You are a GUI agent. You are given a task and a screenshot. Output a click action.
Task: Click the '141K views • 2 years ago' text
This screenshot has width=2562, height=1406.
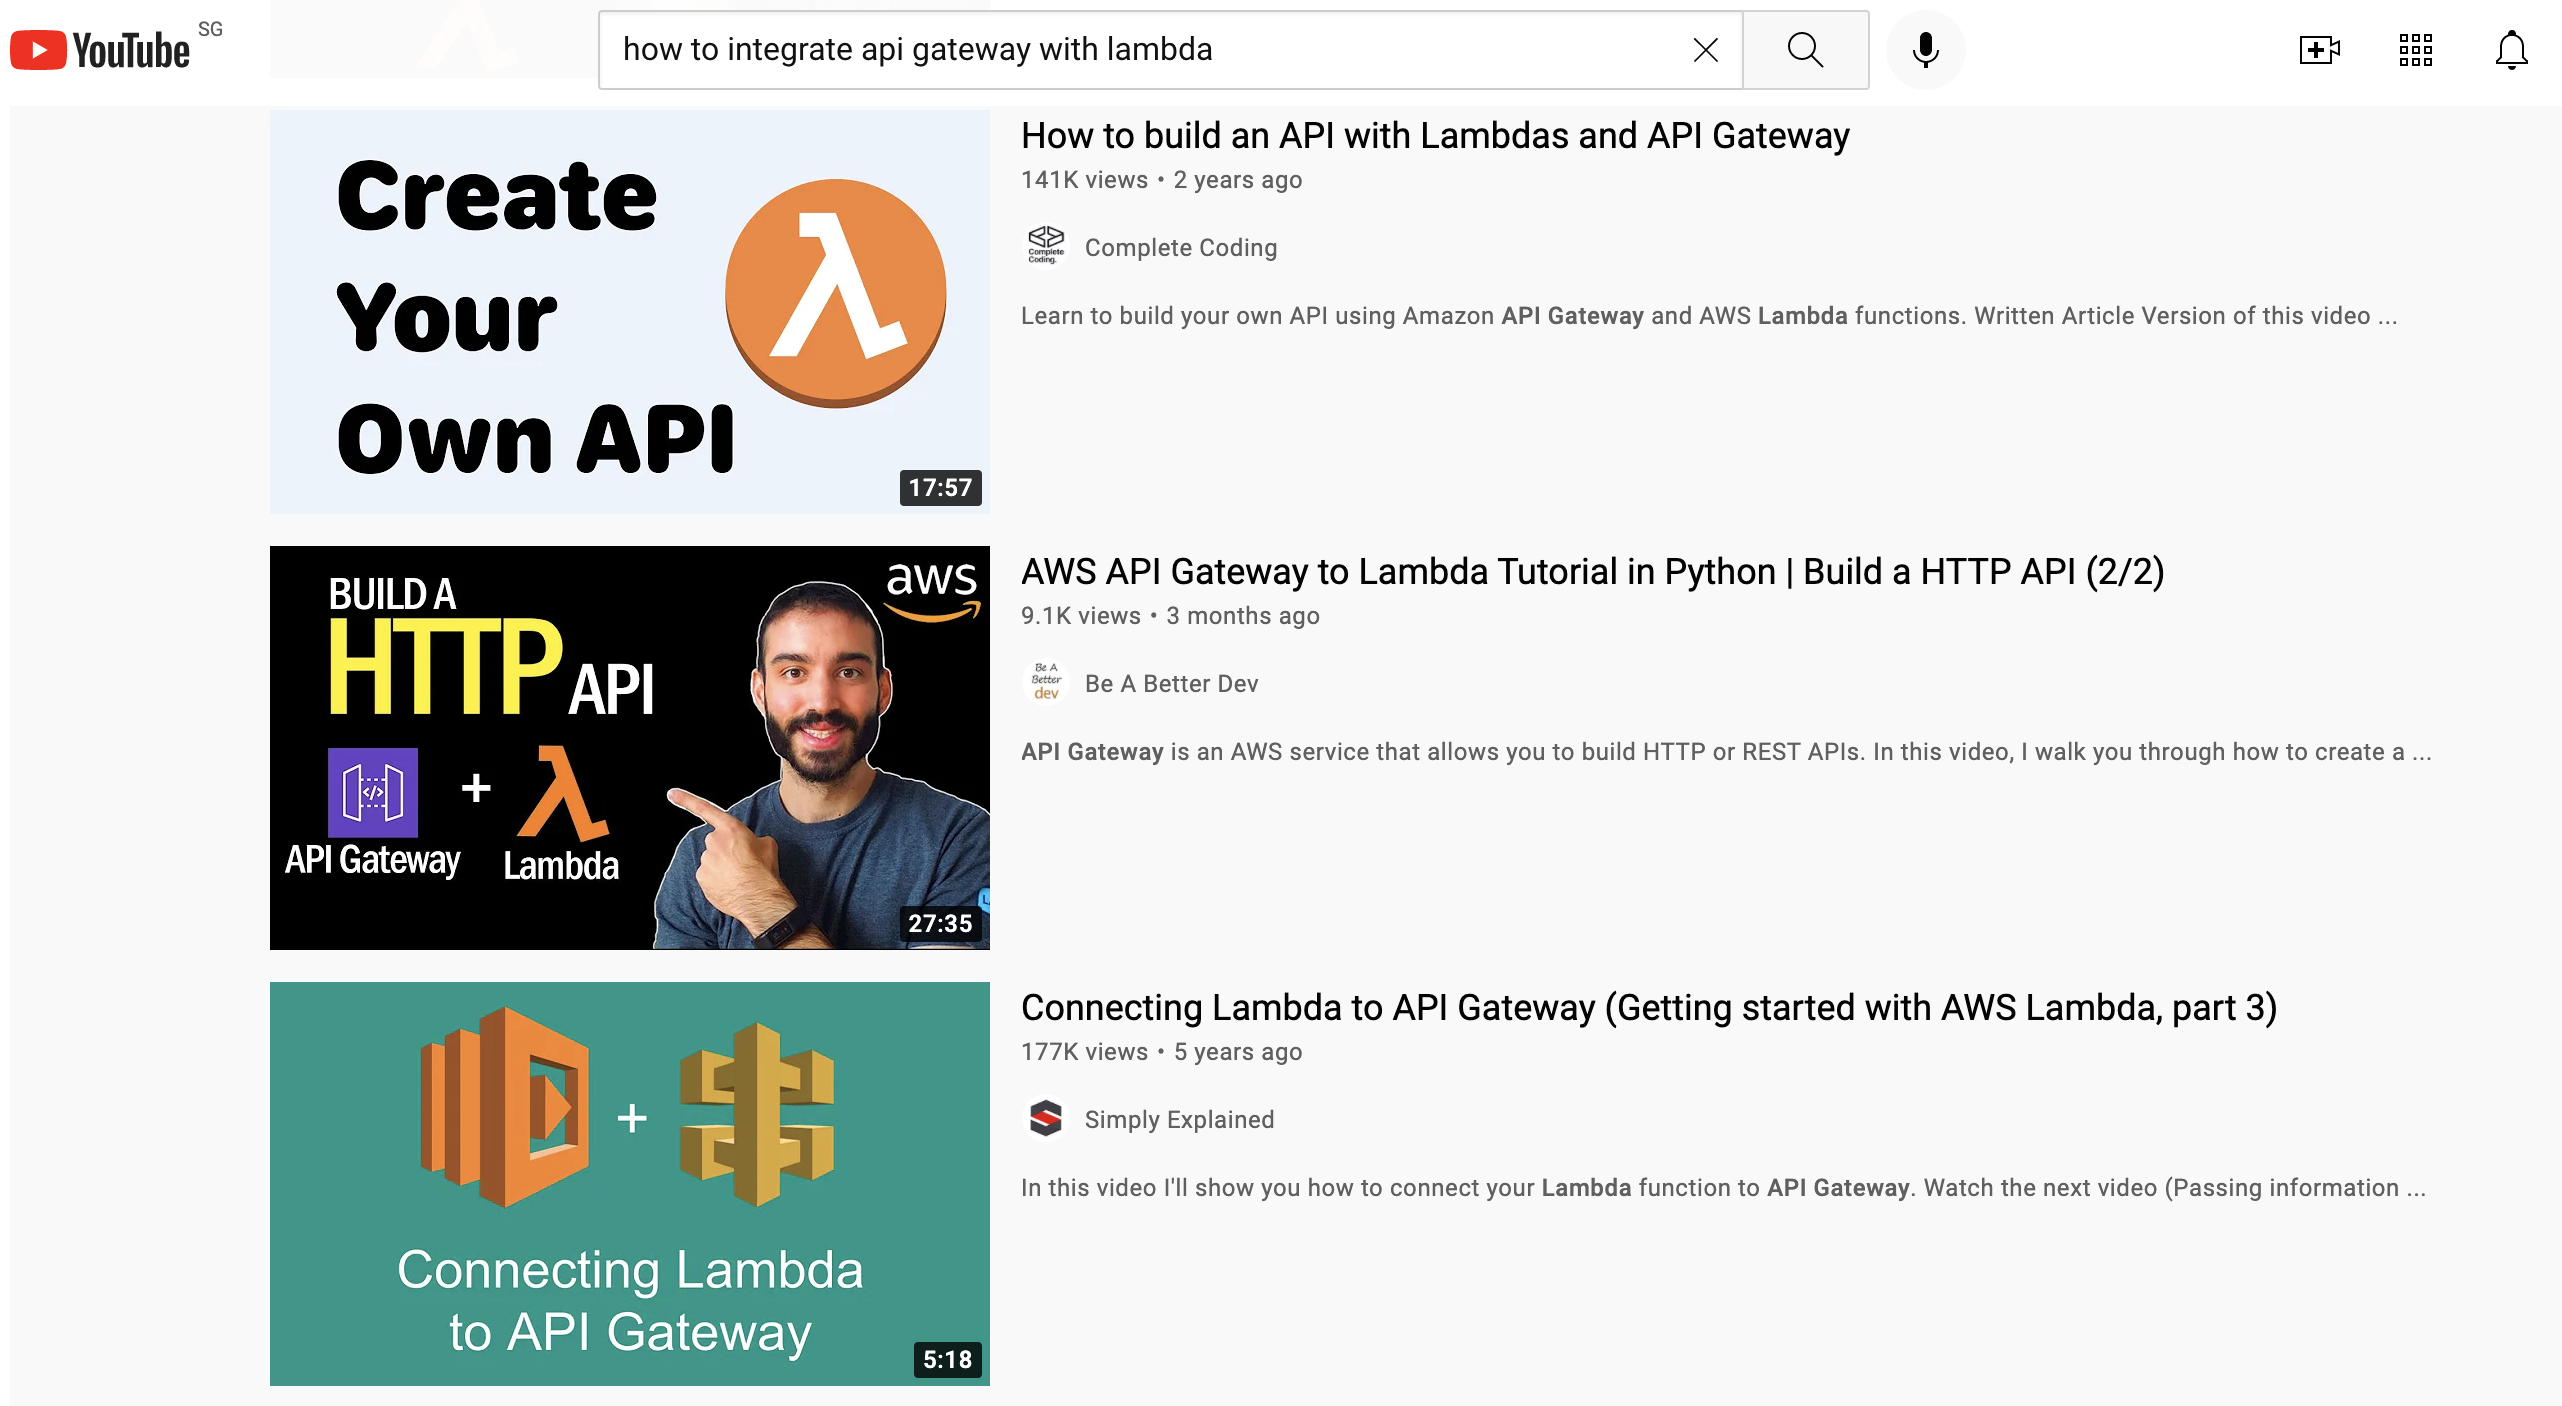[x=1161, y=180]
